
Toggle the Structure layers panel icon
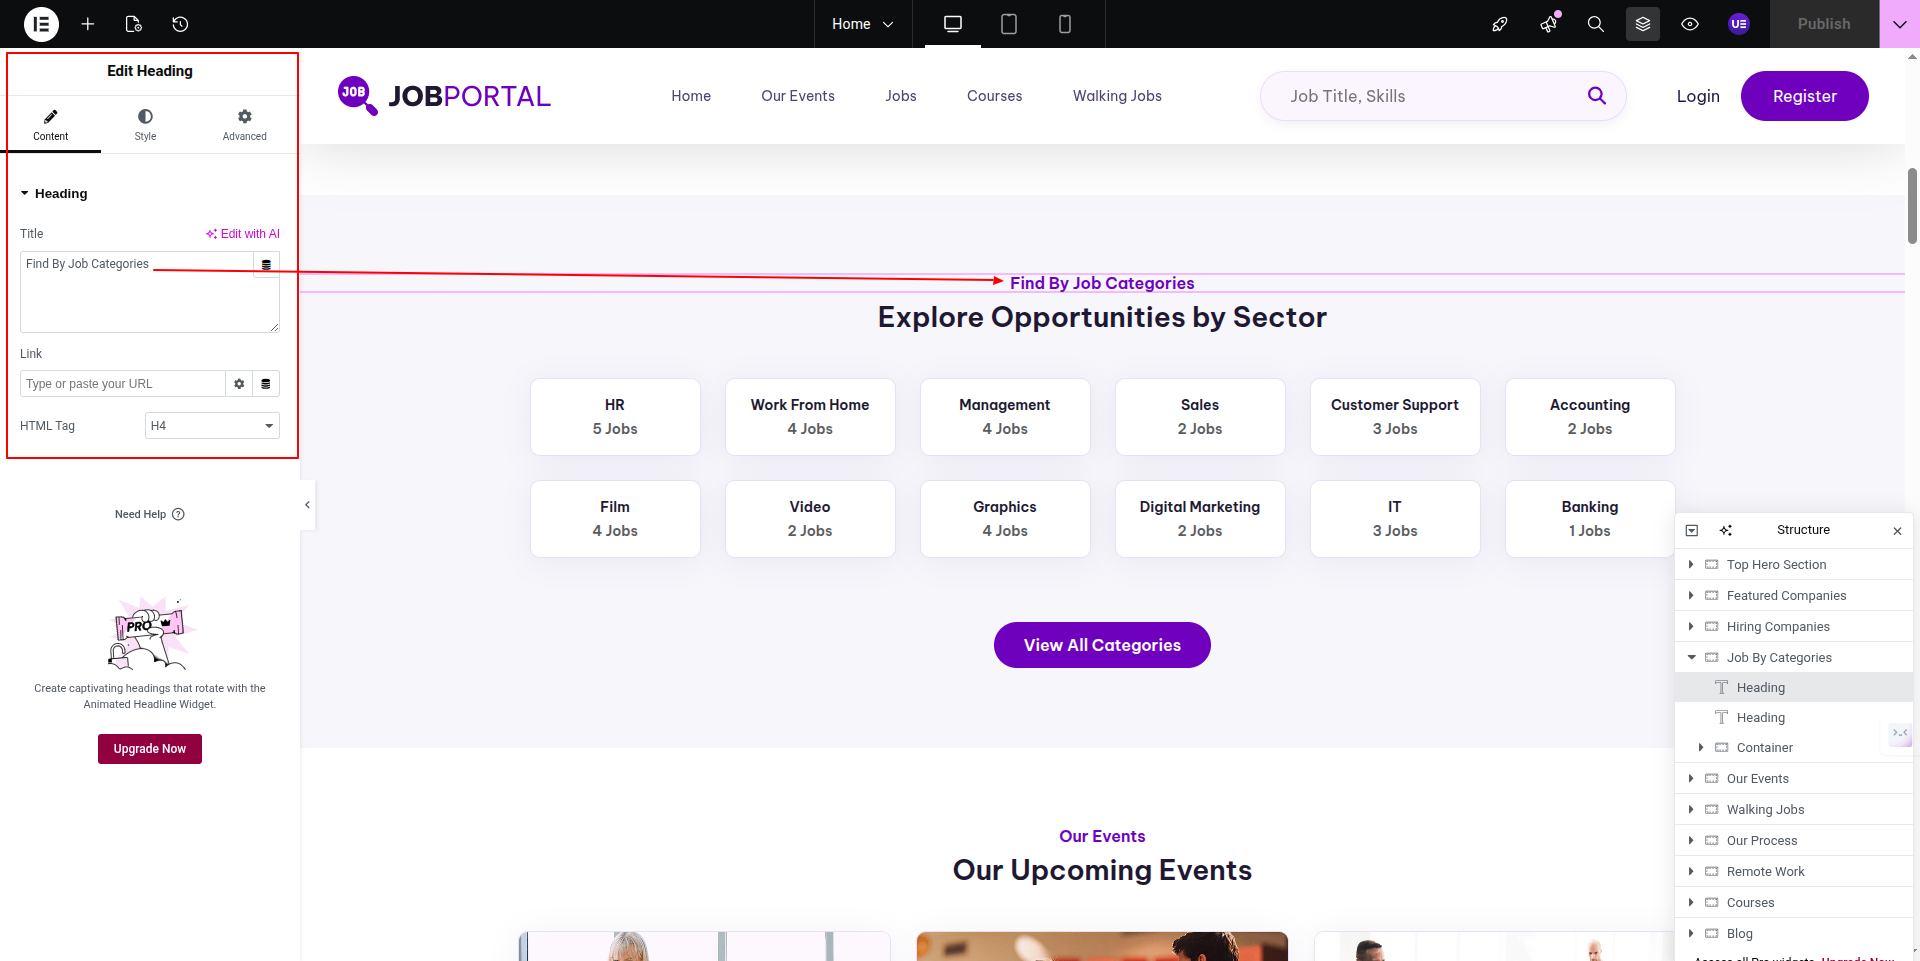1642,24
